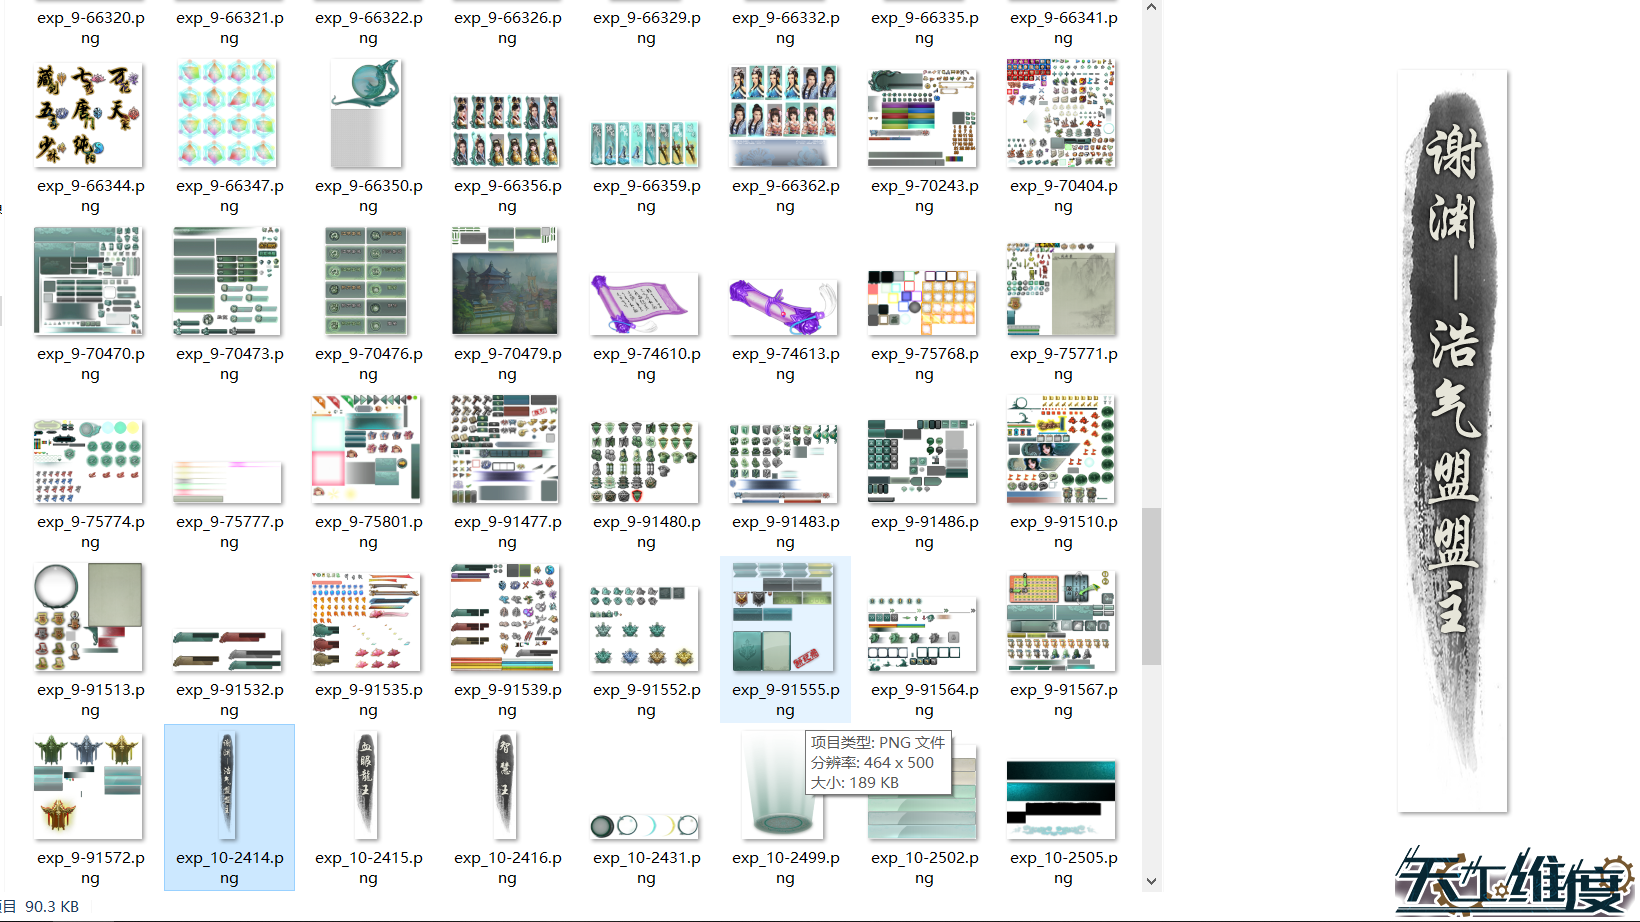Viewport: 1640px width, 922px height.
Task: Select exp_9-74613.png rolled scroll image
Action: pos(783,306)
